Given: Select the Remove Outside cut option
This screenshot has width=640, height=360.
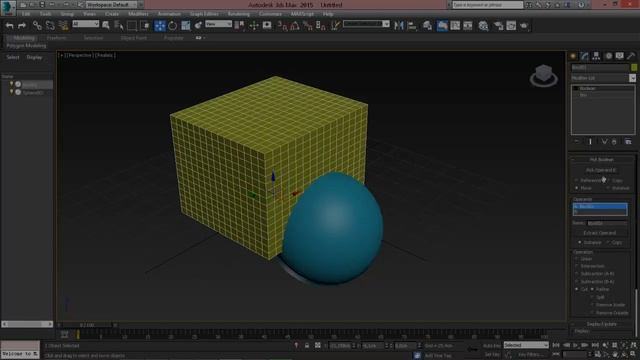Looking at the screenshot, I should click(592, 313).
